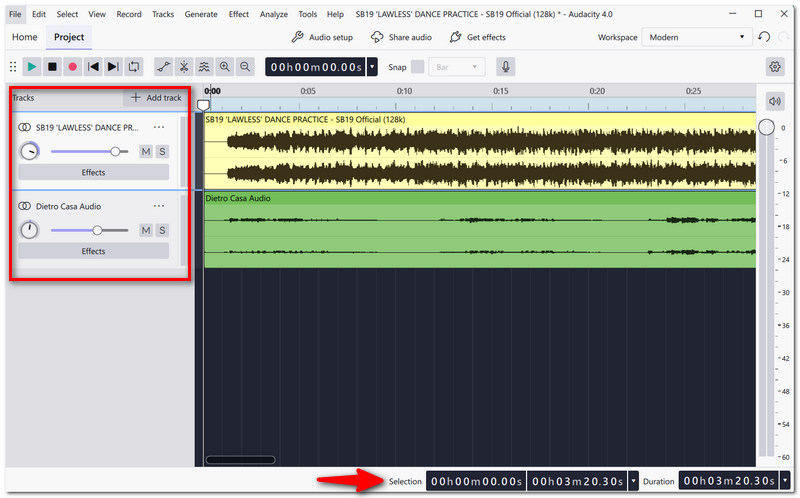Open Dietro Casa Audio track options menu
This screenshot has width=800, height=498.
(159, 206)
